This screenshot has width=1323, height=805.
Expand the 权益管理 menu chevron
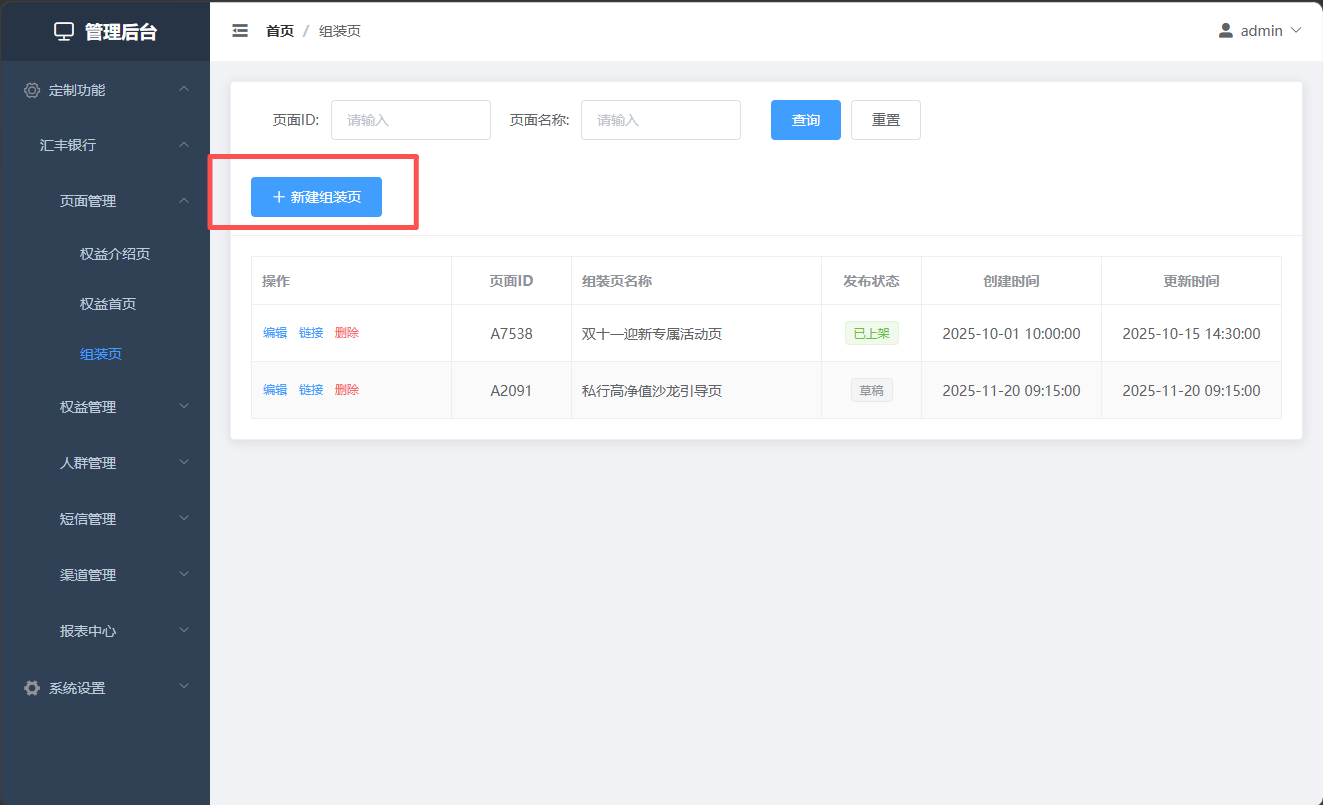point(184,407)
